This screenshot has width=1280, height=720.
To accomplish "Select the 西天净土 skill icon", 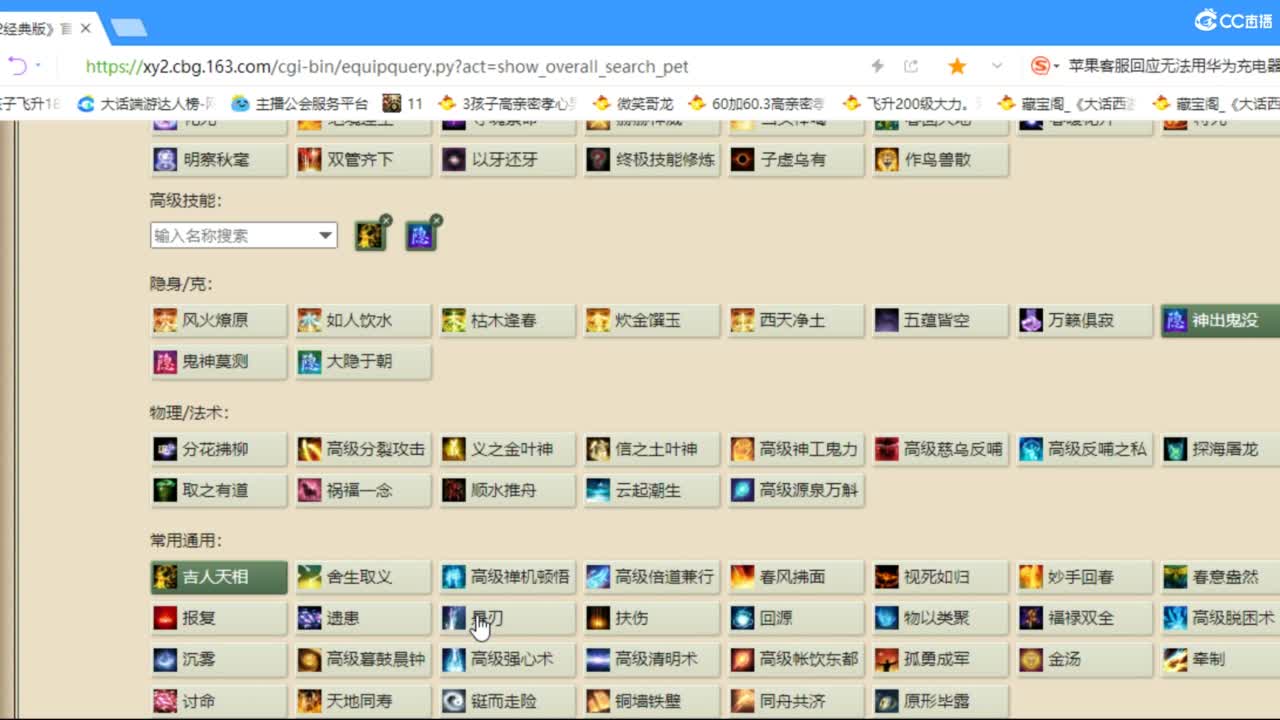I will (743, 321).
